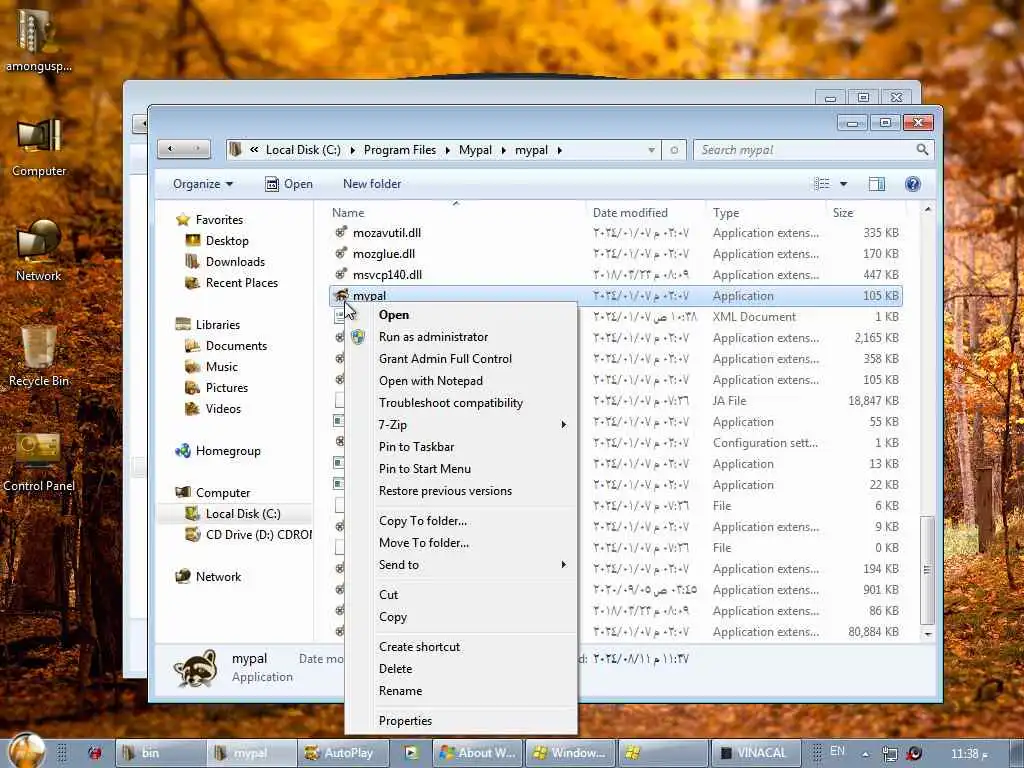Sort by the Date modified column header
The image size is (1024, 768).
[x=630, y=213]
